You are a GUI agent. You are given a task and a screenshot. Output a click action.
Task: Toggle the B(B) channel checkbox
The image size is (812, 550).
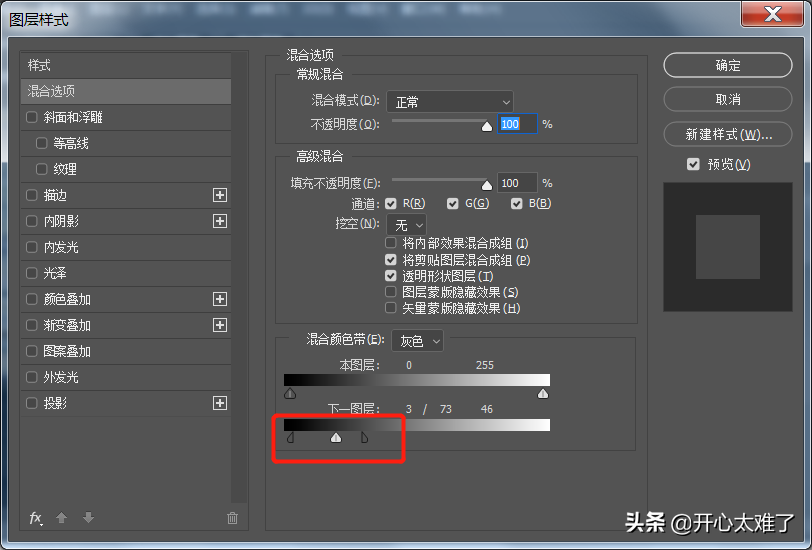pos(516,204)
